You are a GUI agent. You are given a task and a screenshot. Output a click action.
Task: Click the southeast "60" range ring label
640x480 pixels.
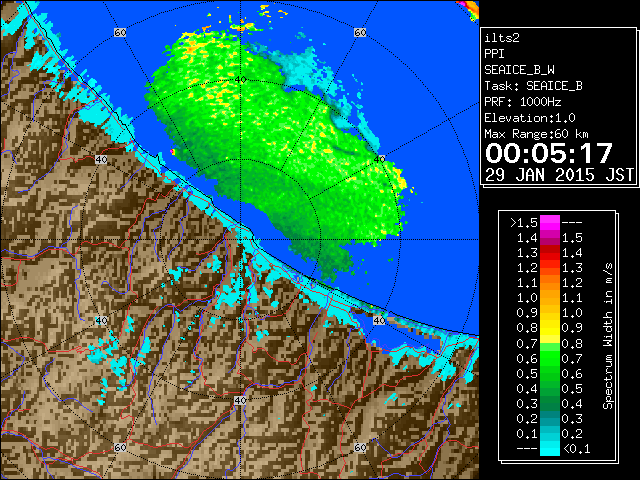pyautogui.click(x=360, y=448)
